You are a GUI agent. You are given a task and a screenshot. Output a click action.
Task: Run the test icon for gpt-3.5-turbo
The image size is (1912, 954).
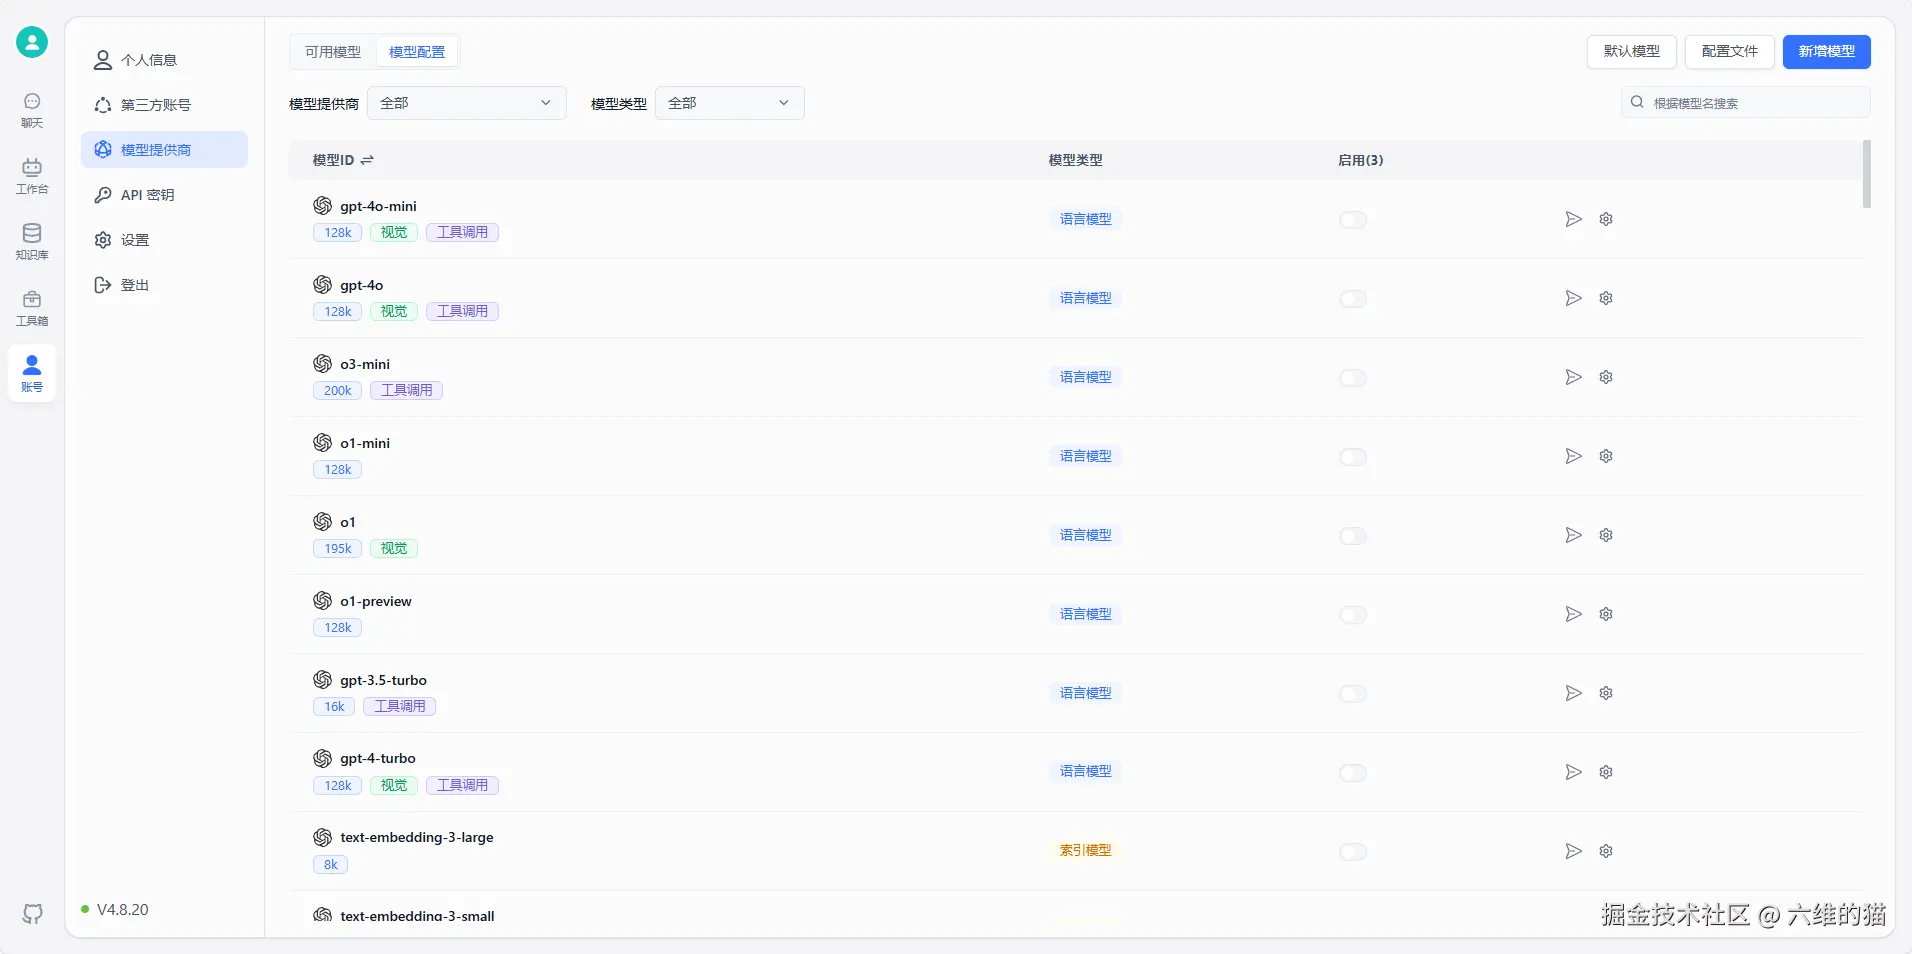coord(1573,693)
